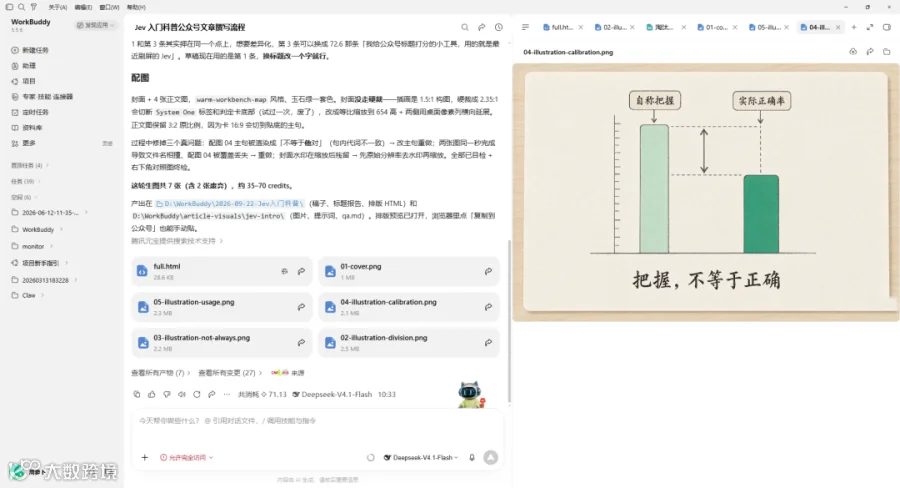Select the calibration bar chart image
The image size is (900, 488).
coord(706,192)
